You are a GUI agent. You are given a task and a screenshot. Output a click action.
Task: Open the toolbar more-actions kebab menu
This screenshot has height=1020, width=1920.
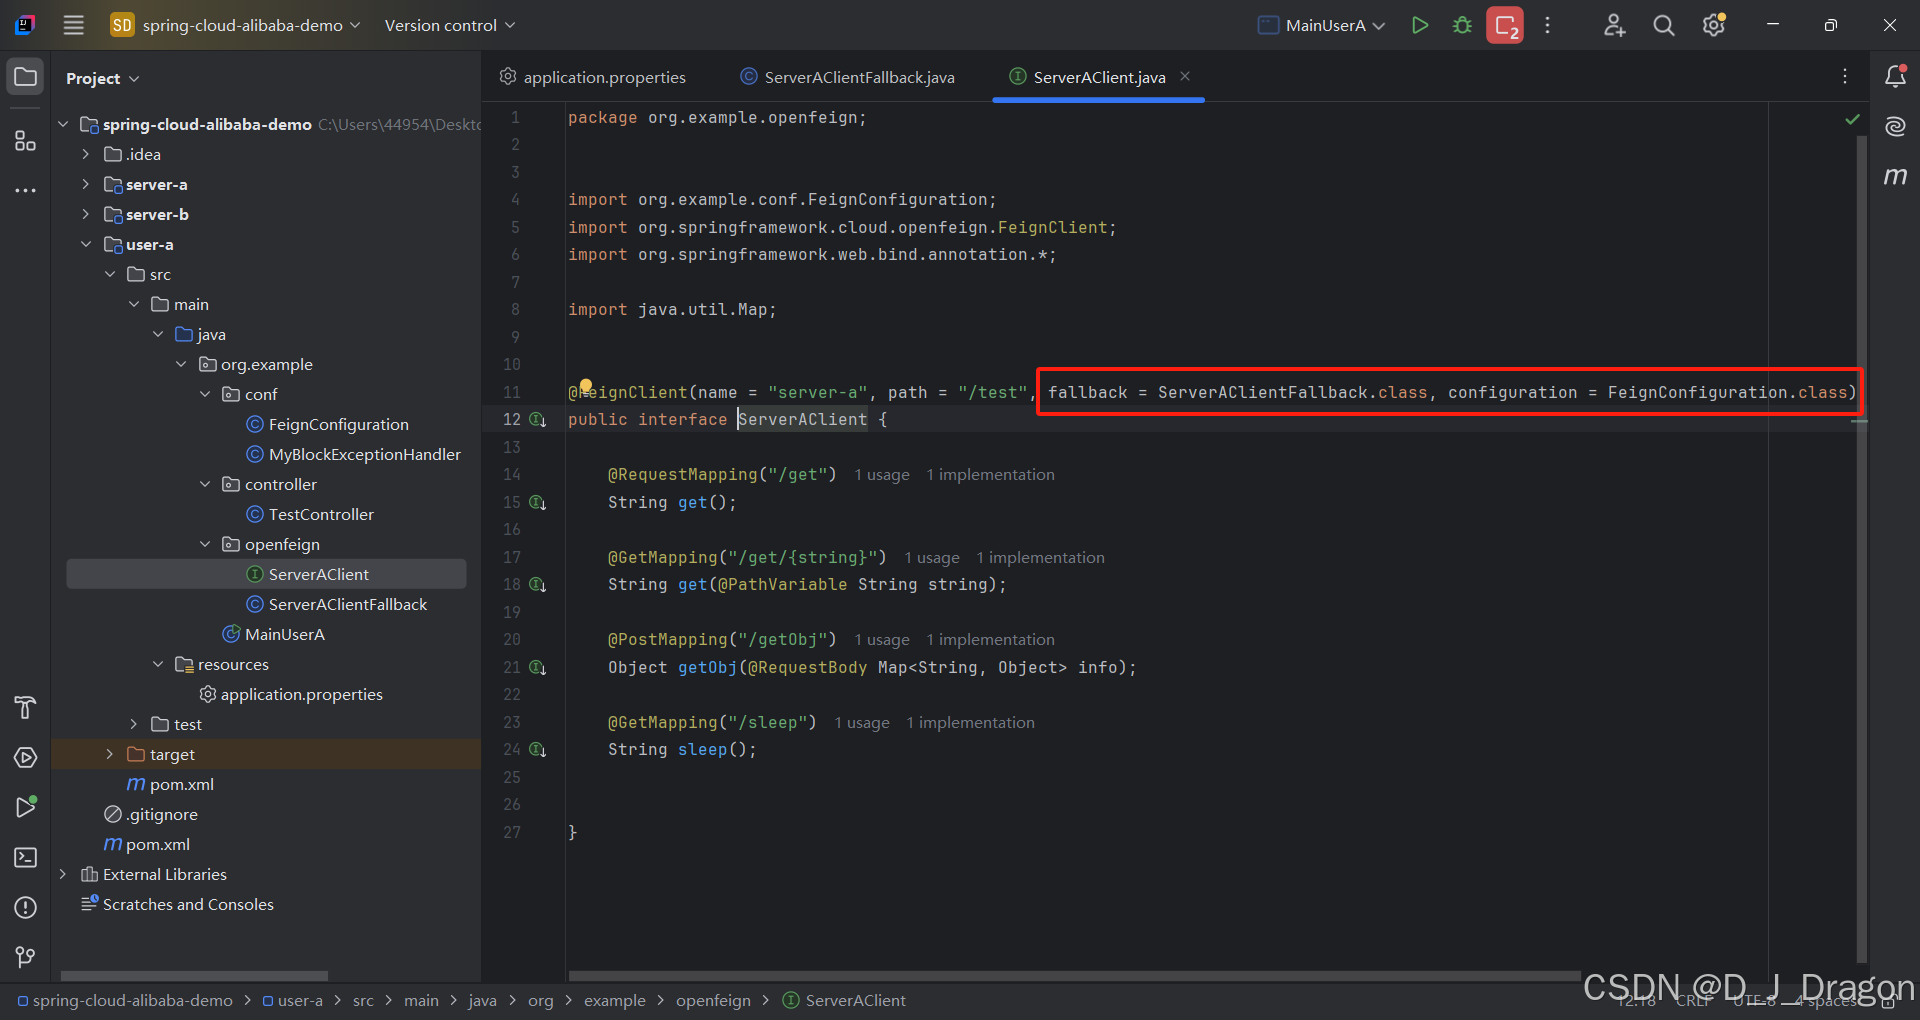pyautogui.click(x=1547, y=25)
